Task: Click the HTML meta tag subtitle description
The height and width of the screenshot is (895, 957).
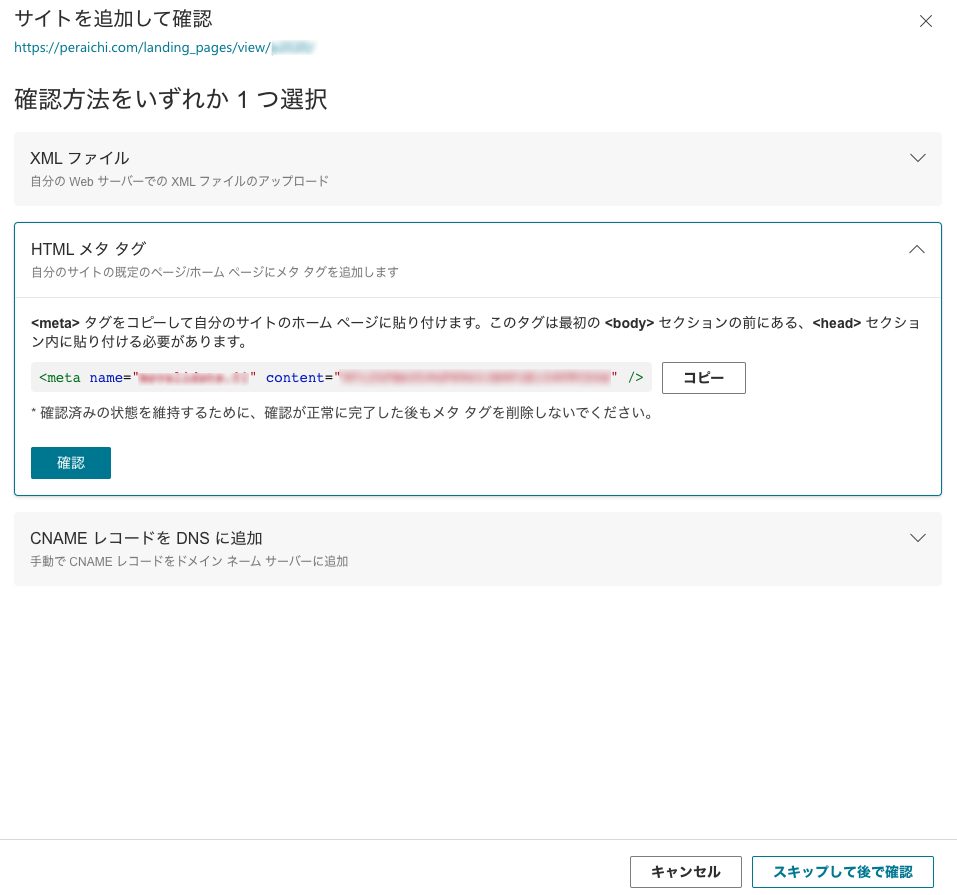Action: pyautogui.click(x=215, y=272)
